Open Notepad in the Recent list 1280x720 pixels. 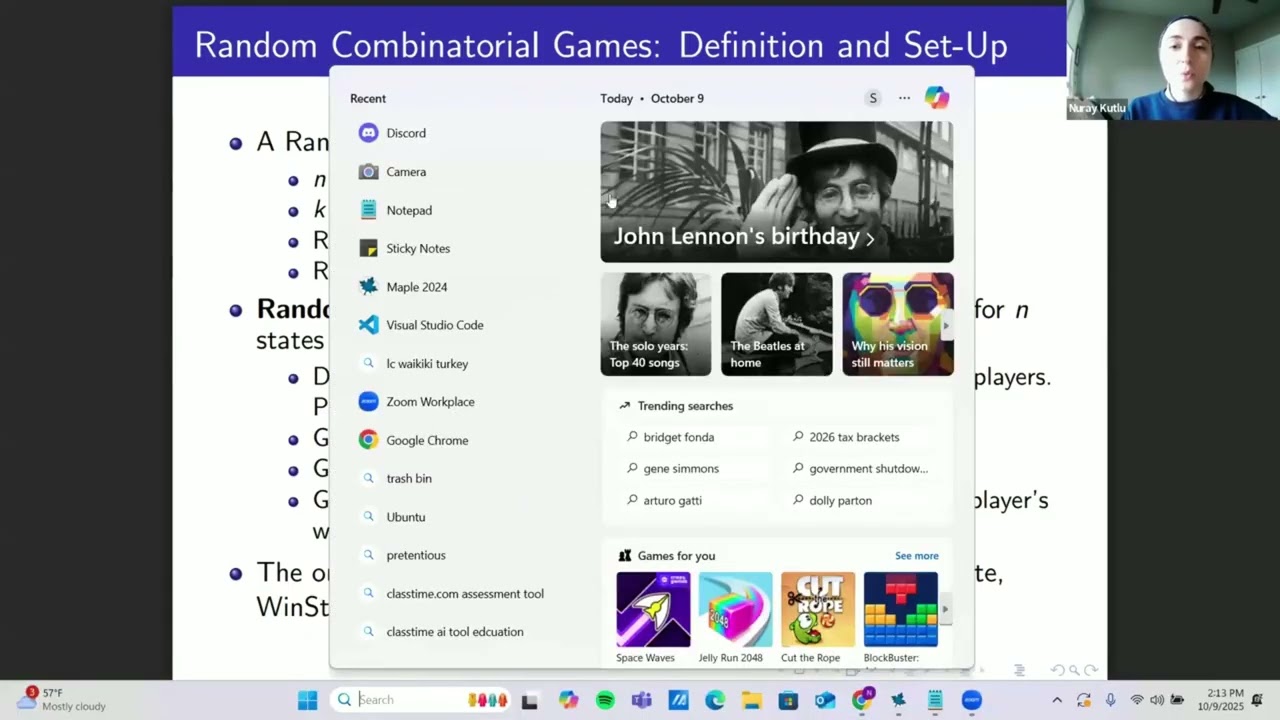coord(409,210)
